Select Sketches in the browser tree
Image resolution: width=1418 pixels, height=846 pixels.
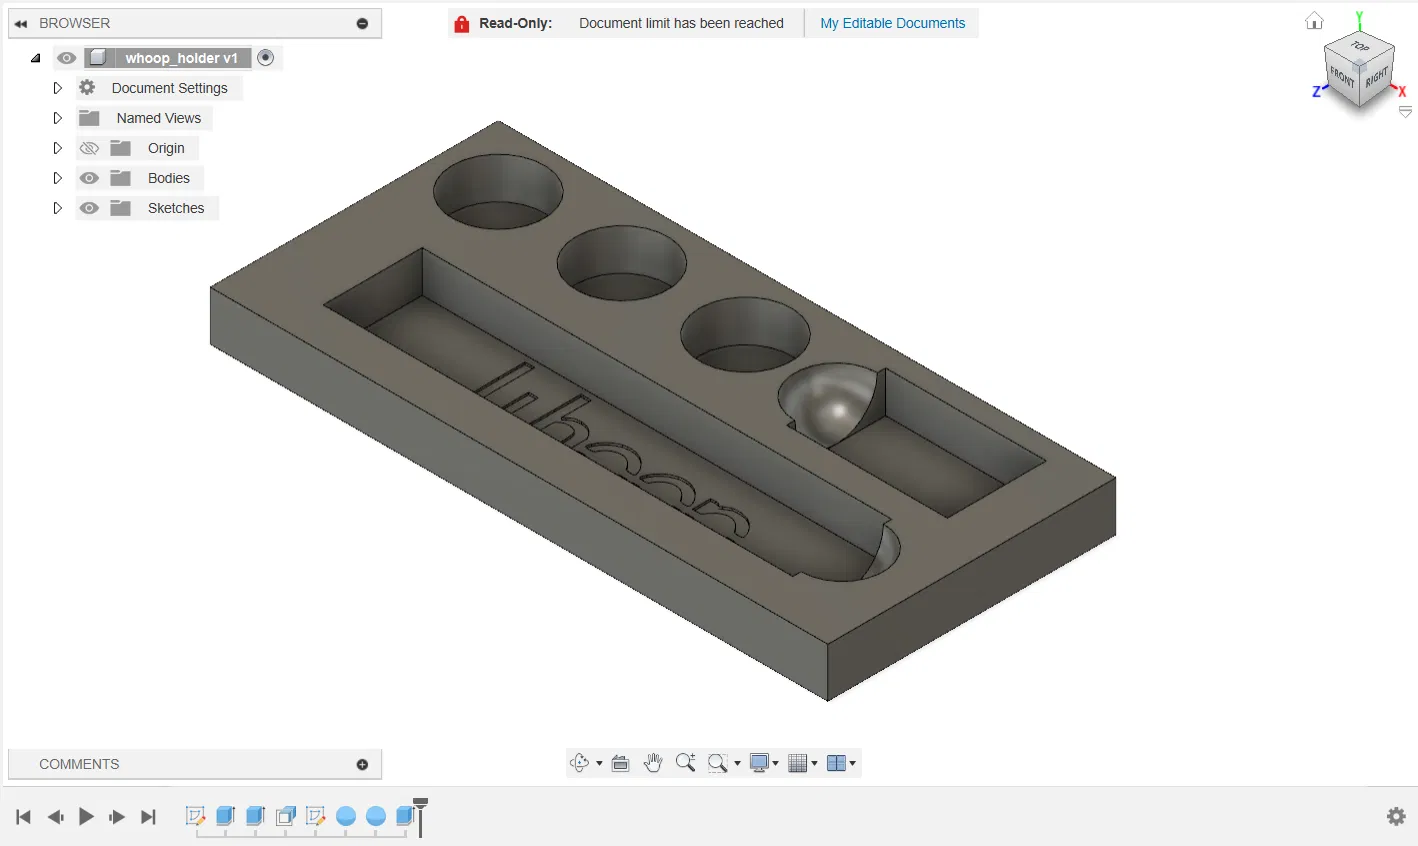click(176, 208)
